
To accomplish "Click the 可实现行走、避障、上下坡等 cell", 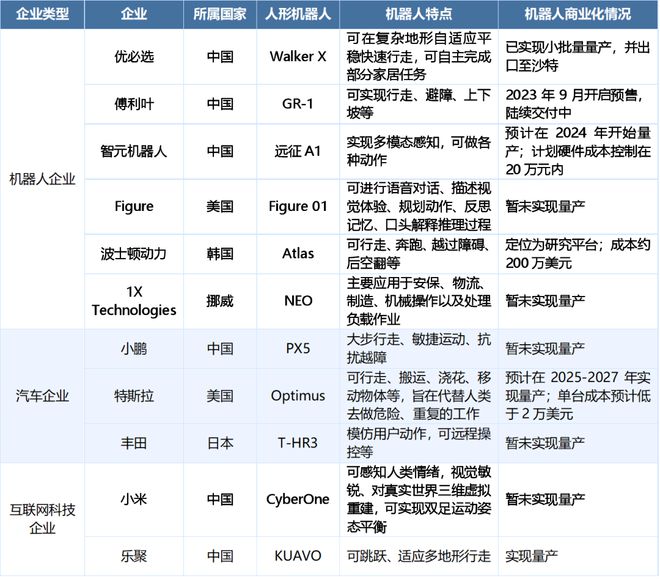I will click(419, 104).
